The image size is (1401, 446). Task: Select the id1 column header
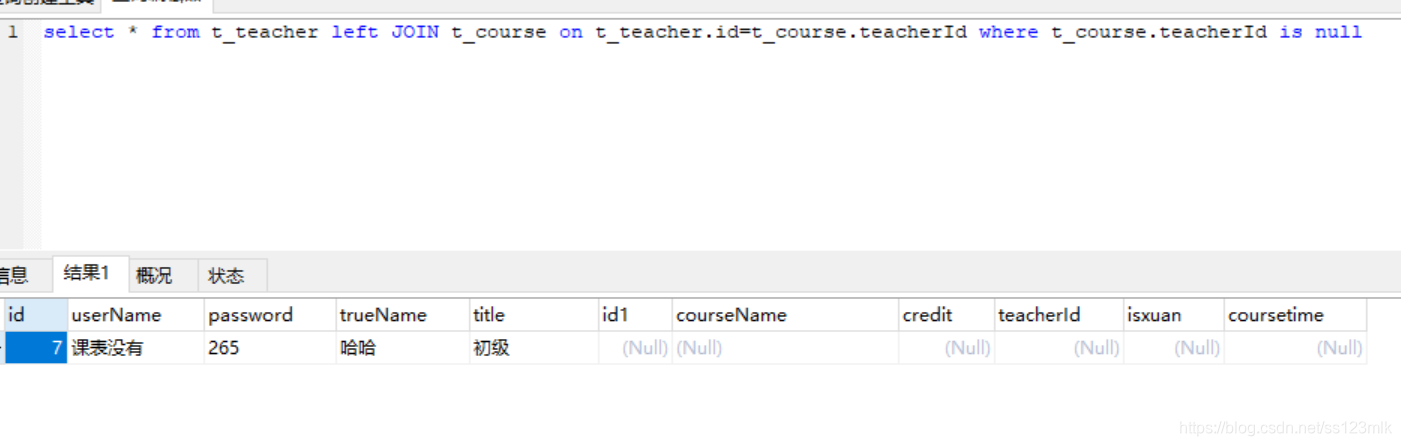click(635, 315)
